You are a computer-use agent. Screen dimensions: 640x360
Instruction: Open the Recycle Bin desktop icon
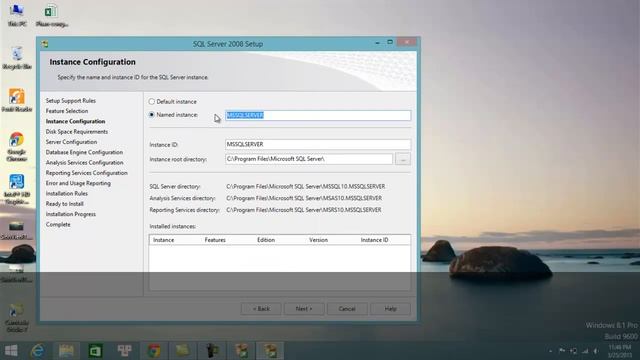pyautogui.click(x=17, y=58)
